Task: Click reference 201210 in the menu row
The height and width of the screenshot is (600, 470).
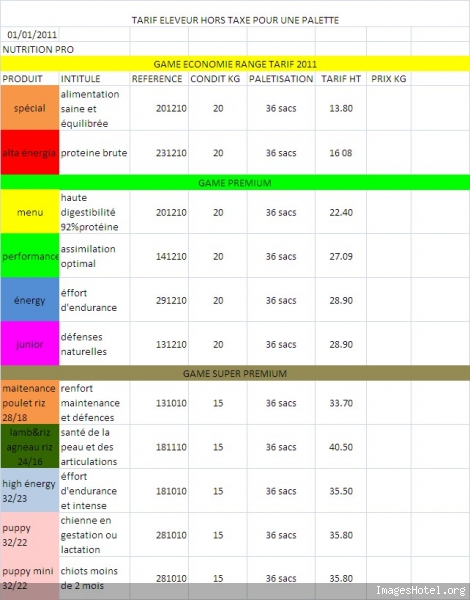Action: coord(171,212)
